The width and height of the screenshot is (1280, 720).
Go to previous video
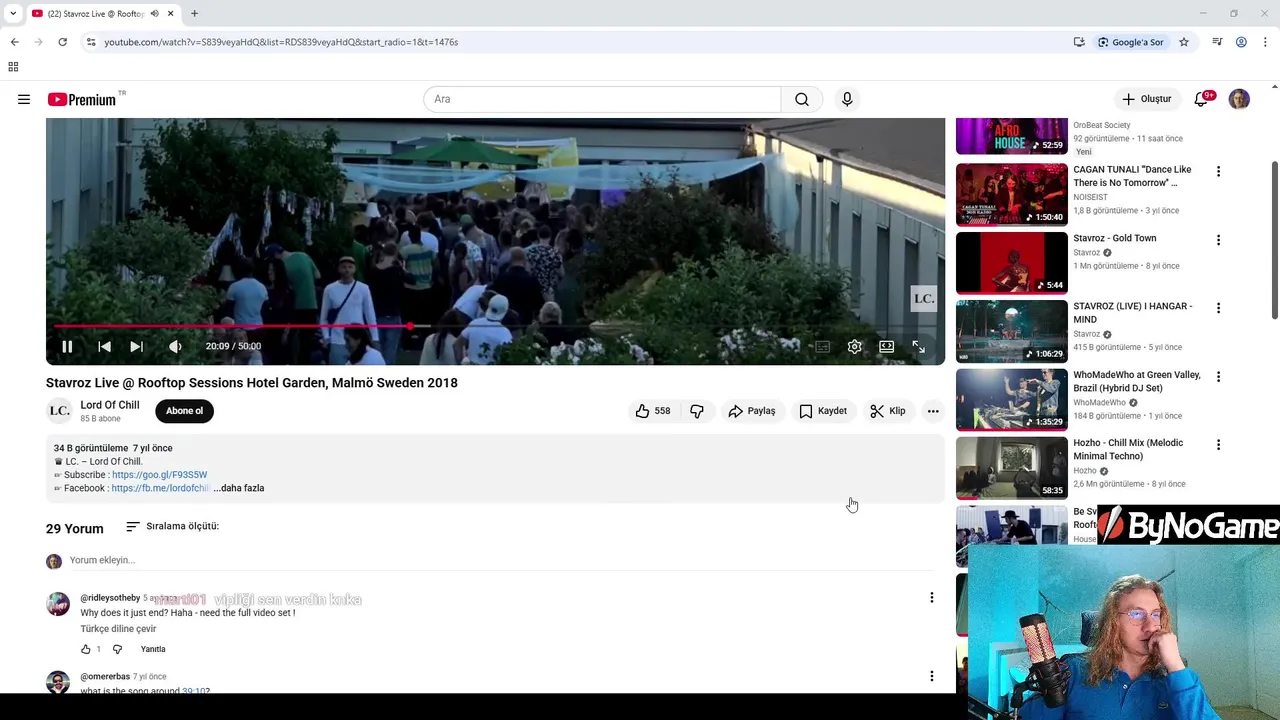pyautogui.click(x=104, y=346)
